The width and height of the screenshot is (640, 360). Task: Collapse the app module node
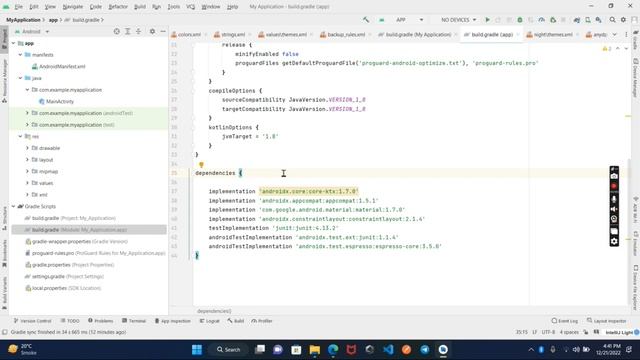[x=13, y=43]
